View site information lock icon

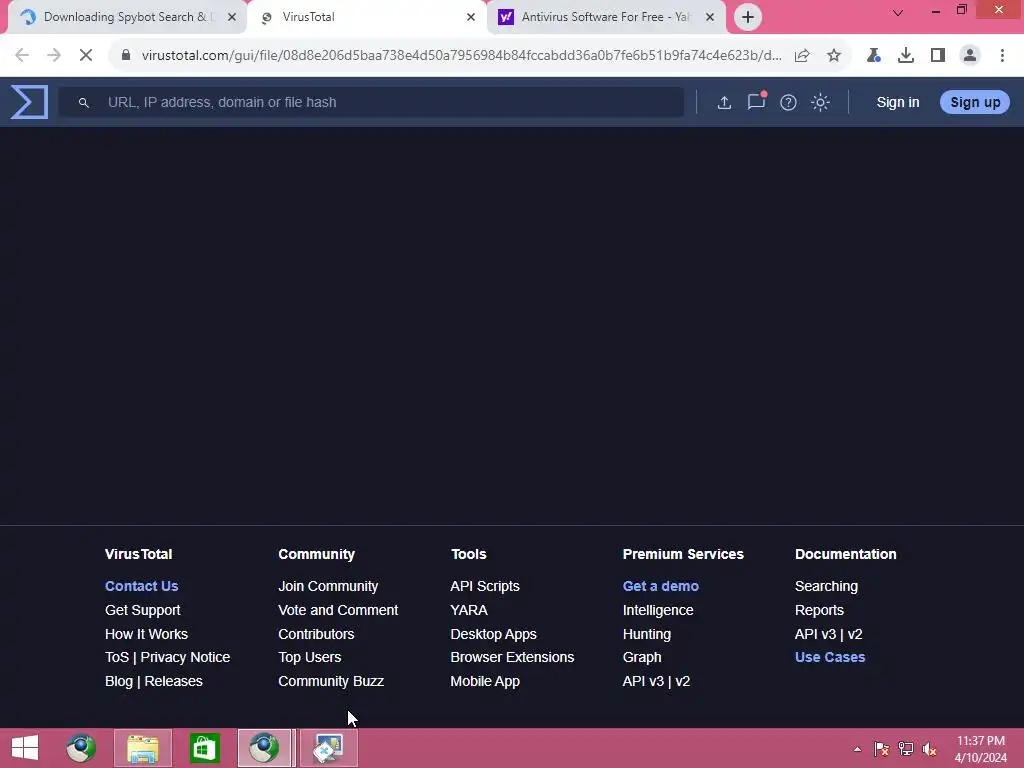pyautogui.click(x=126, y=56)
